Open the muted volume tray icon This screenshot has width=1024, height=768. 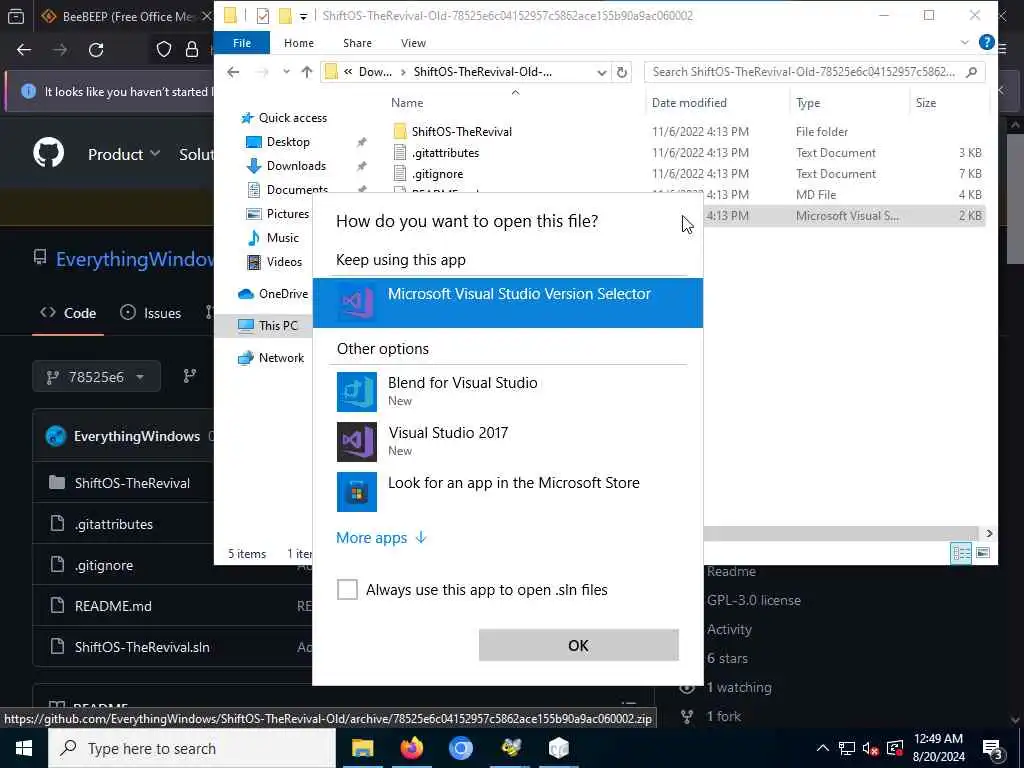click(871, 748)
